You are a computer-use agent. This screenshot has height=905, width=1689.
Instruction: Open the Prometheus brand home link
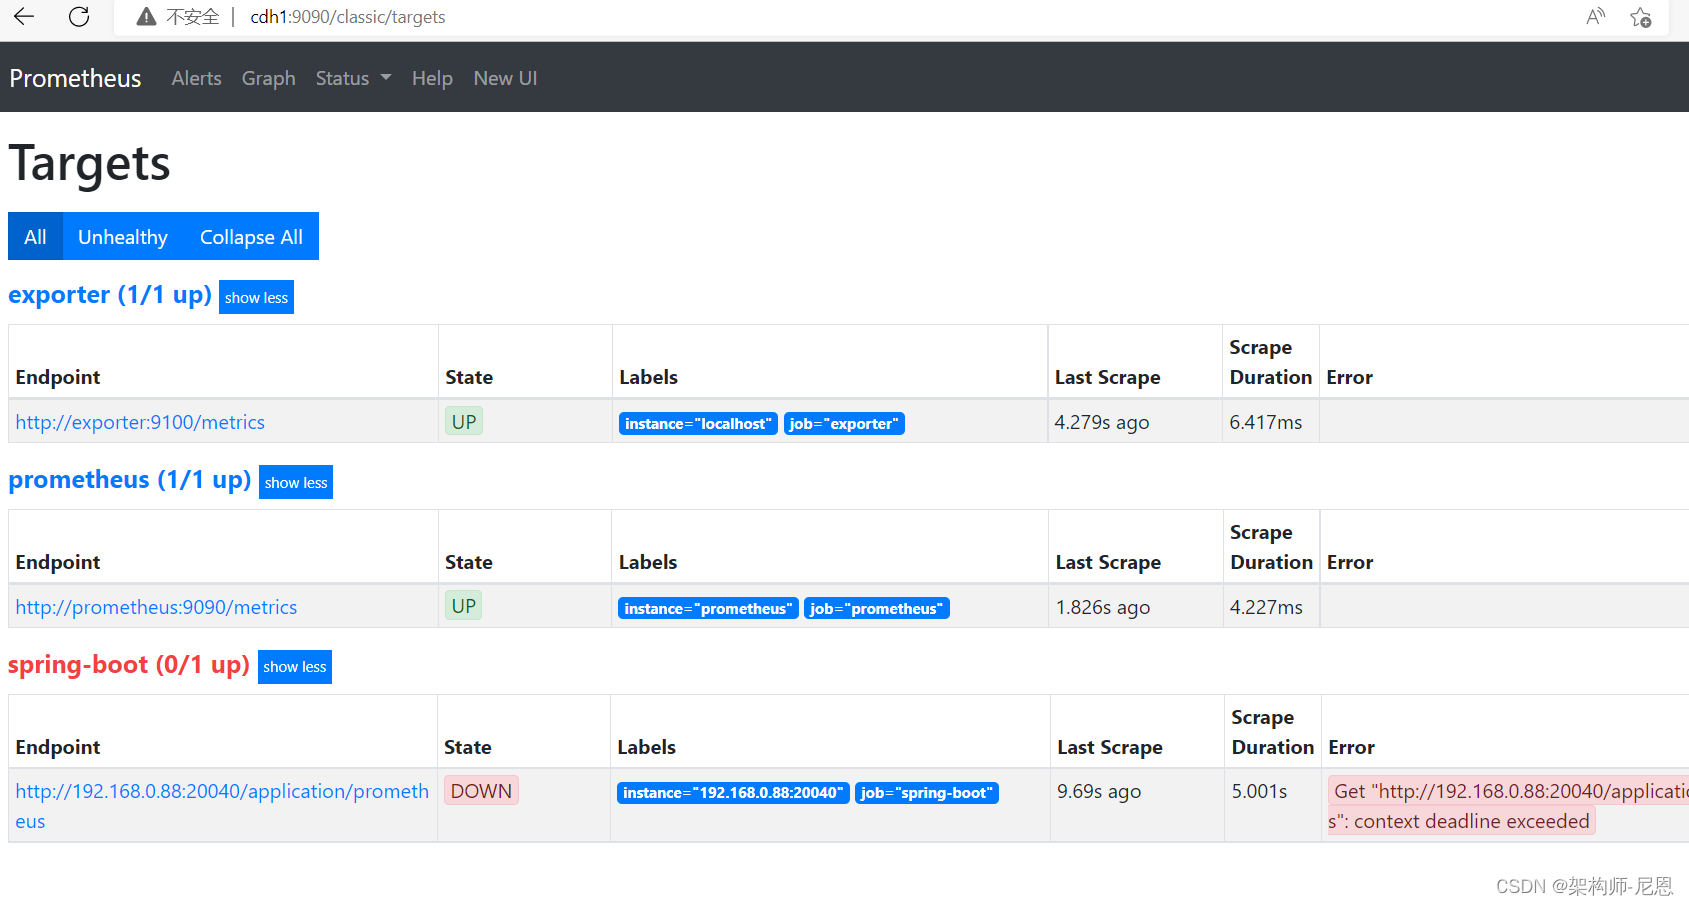75,78
